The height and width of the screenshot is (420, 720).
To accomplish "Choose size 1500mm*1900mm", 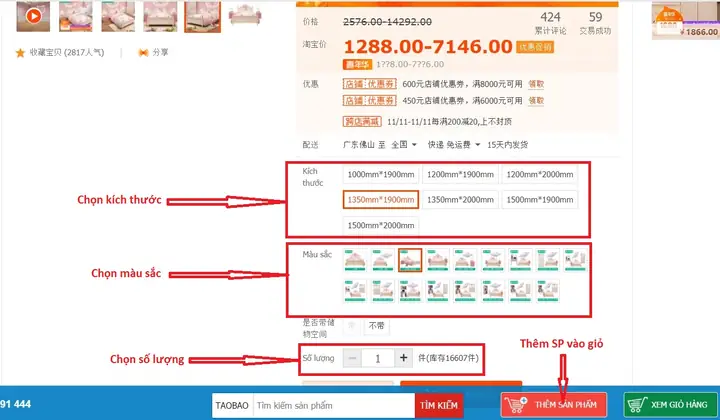I will 540,200.
